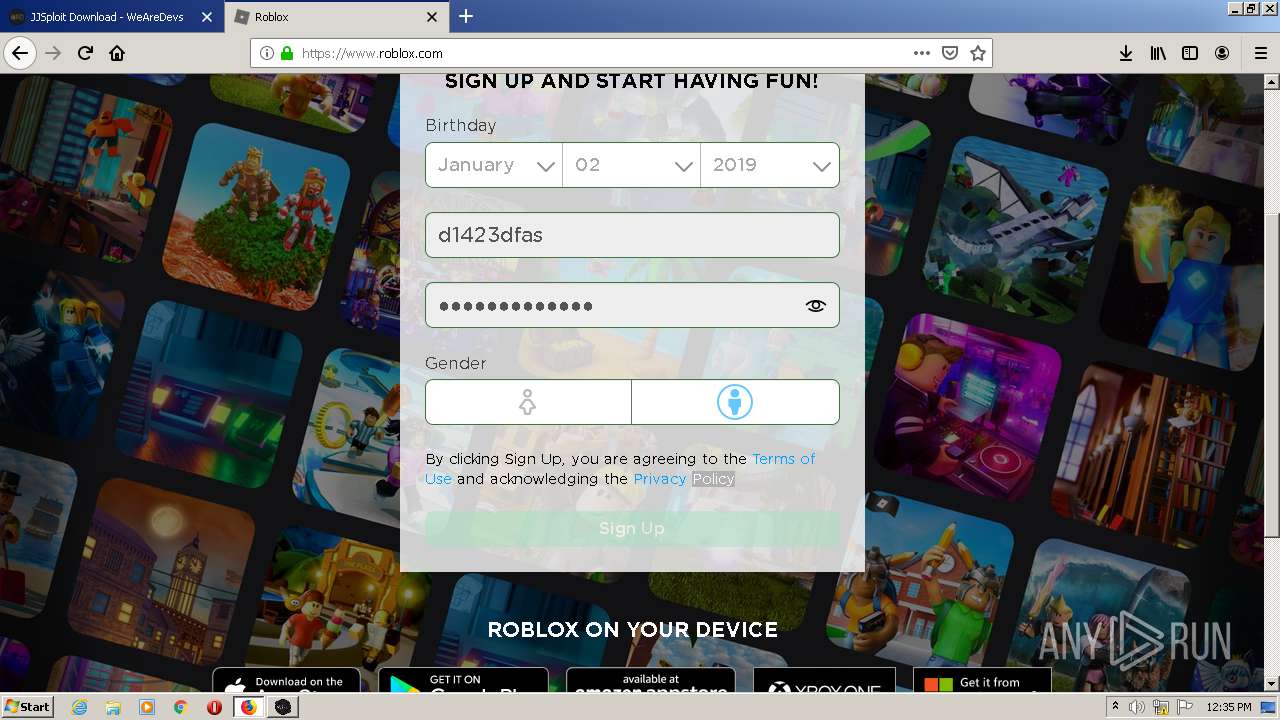1280x720 pixels.
Task: Go to the browser home page
Action: 117,53
